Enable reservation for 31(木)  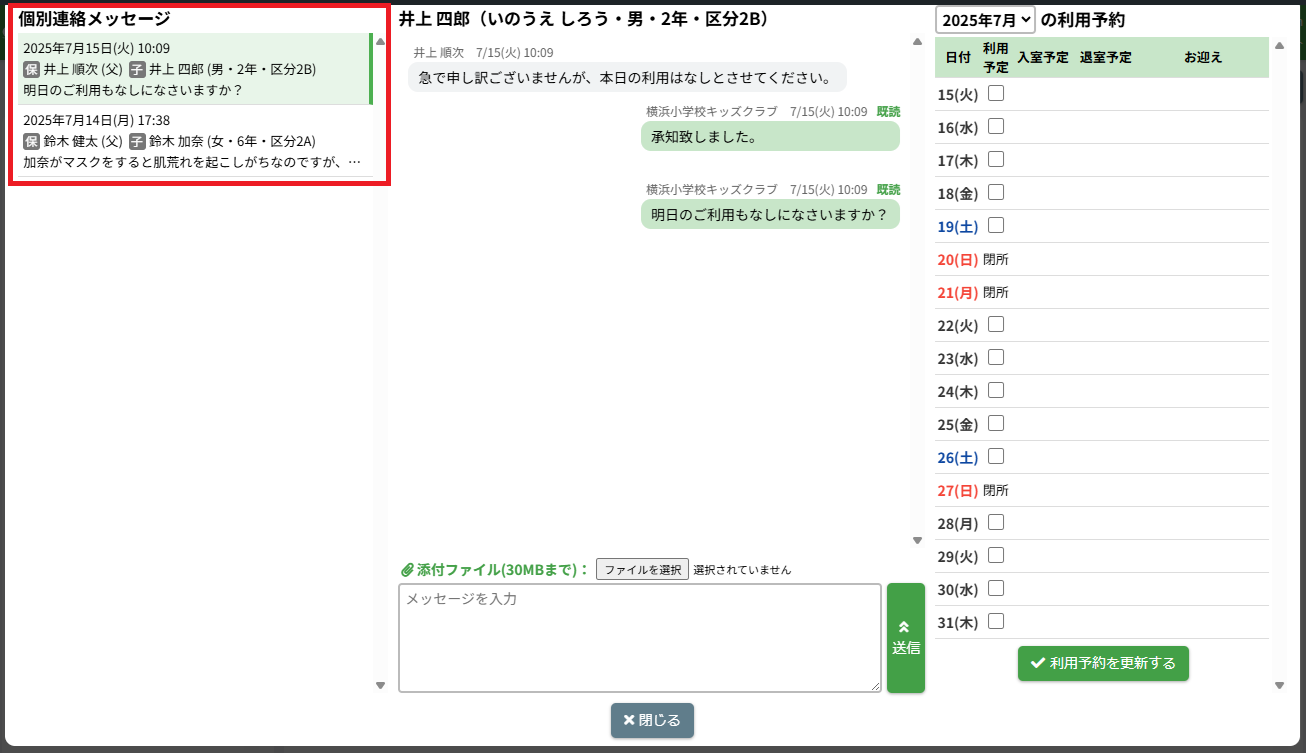[x=996, y=621]
